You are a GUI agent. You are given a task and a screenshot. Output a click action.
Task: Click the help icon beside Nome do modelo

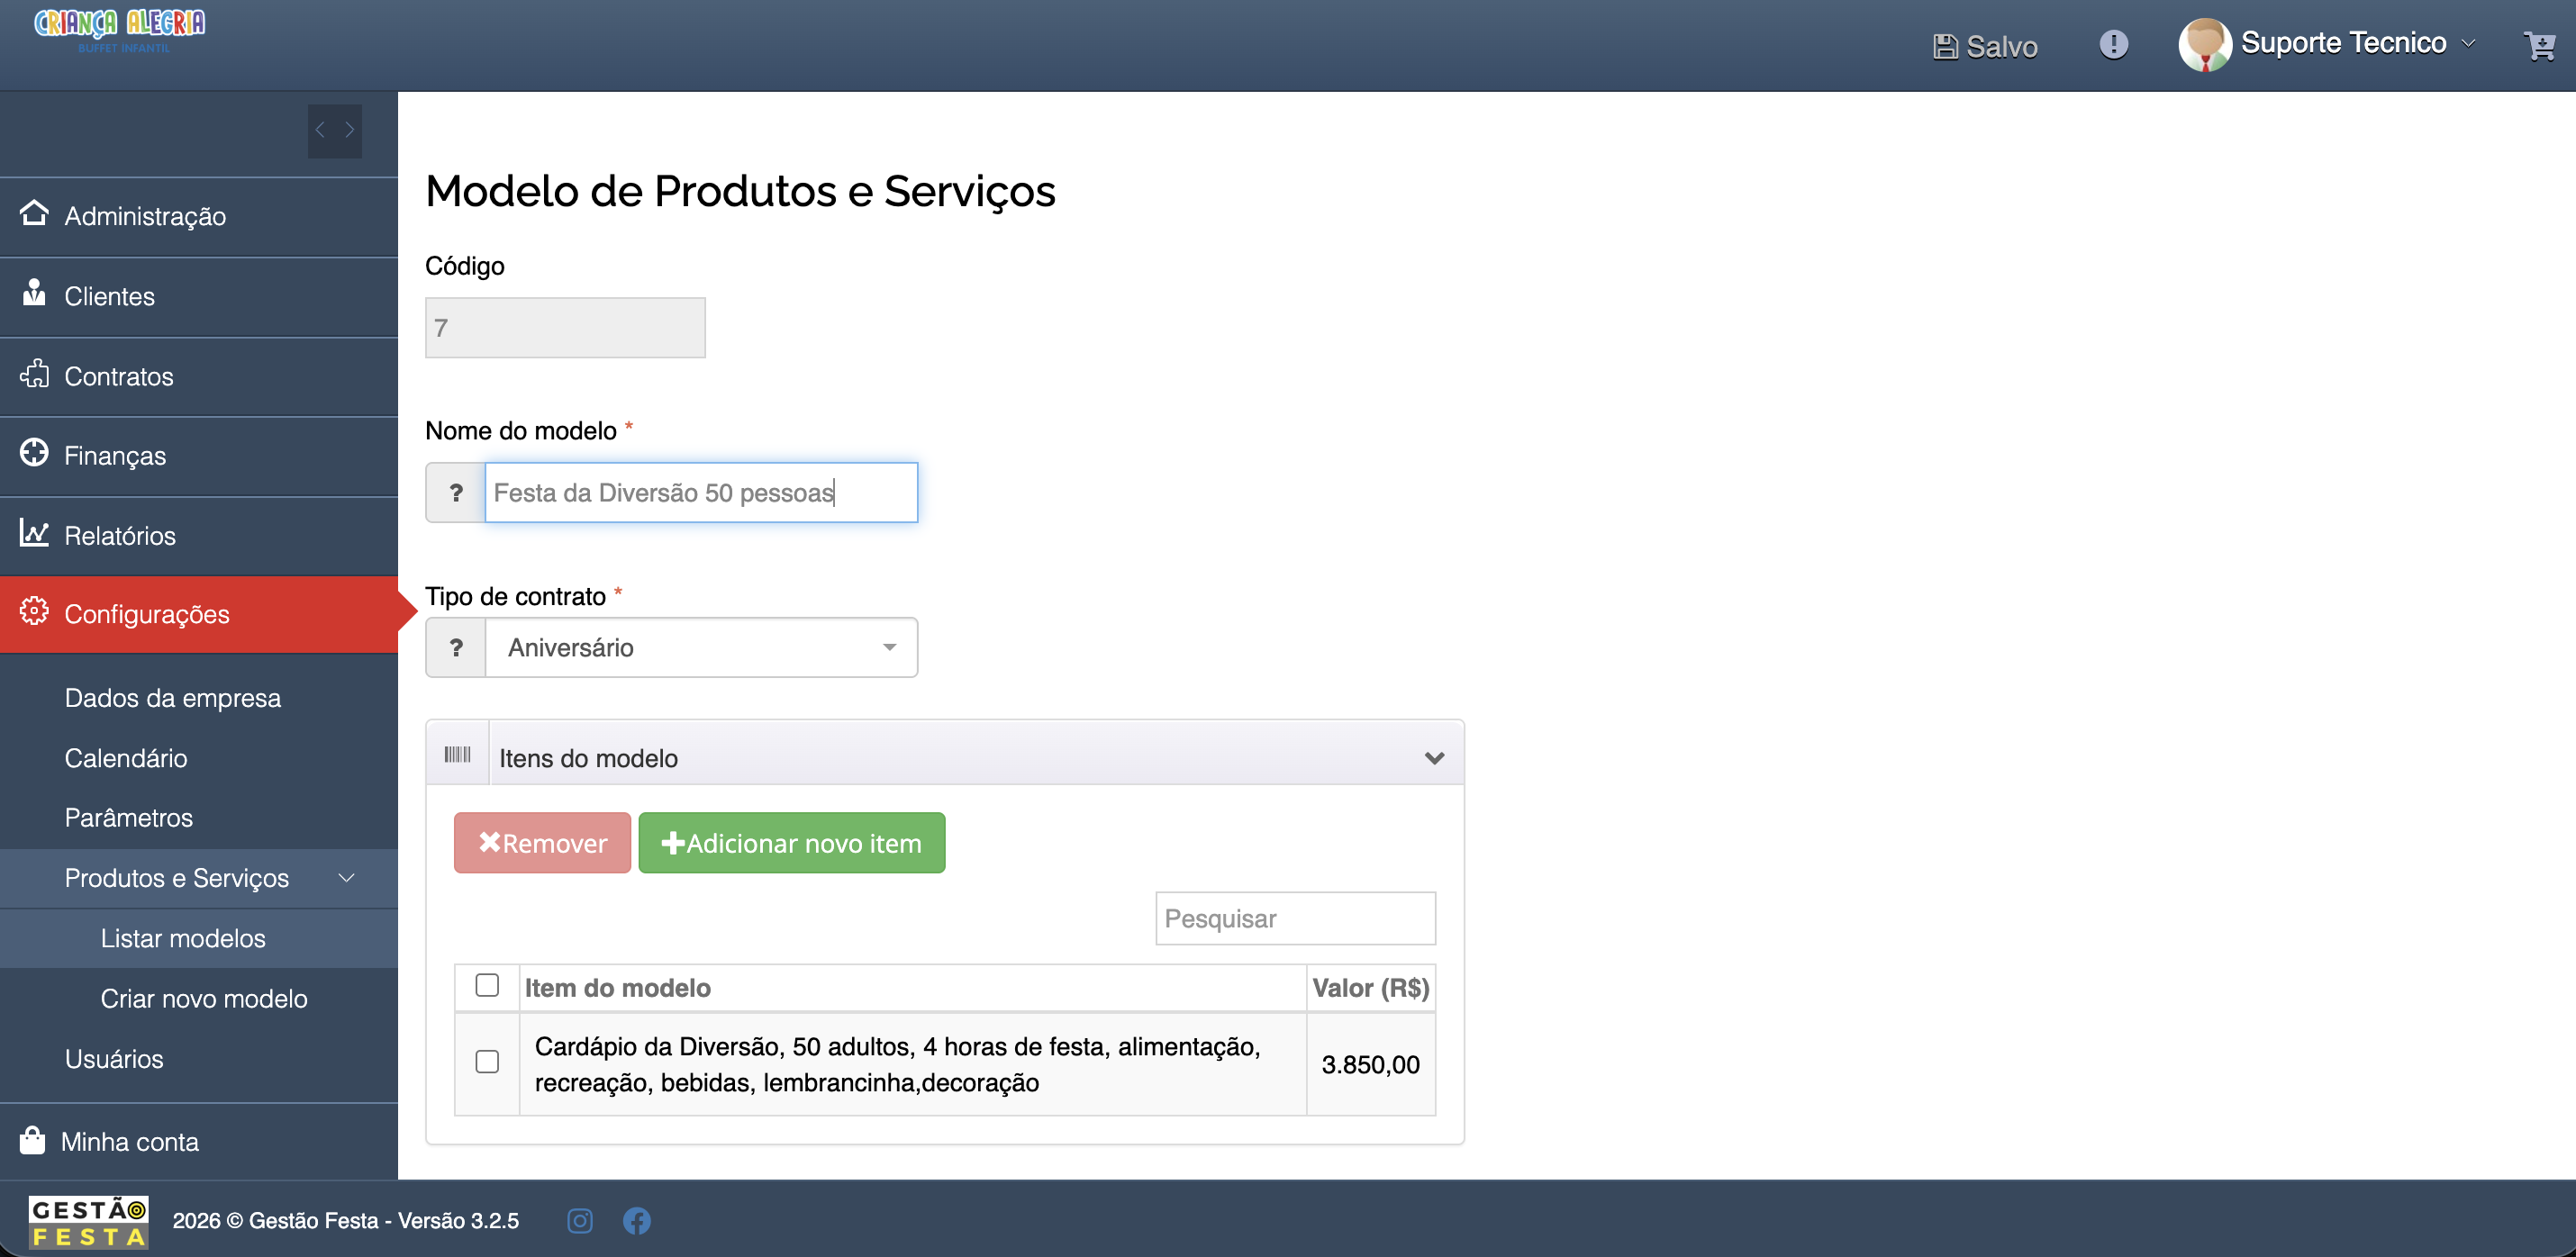tap(456, 492)
